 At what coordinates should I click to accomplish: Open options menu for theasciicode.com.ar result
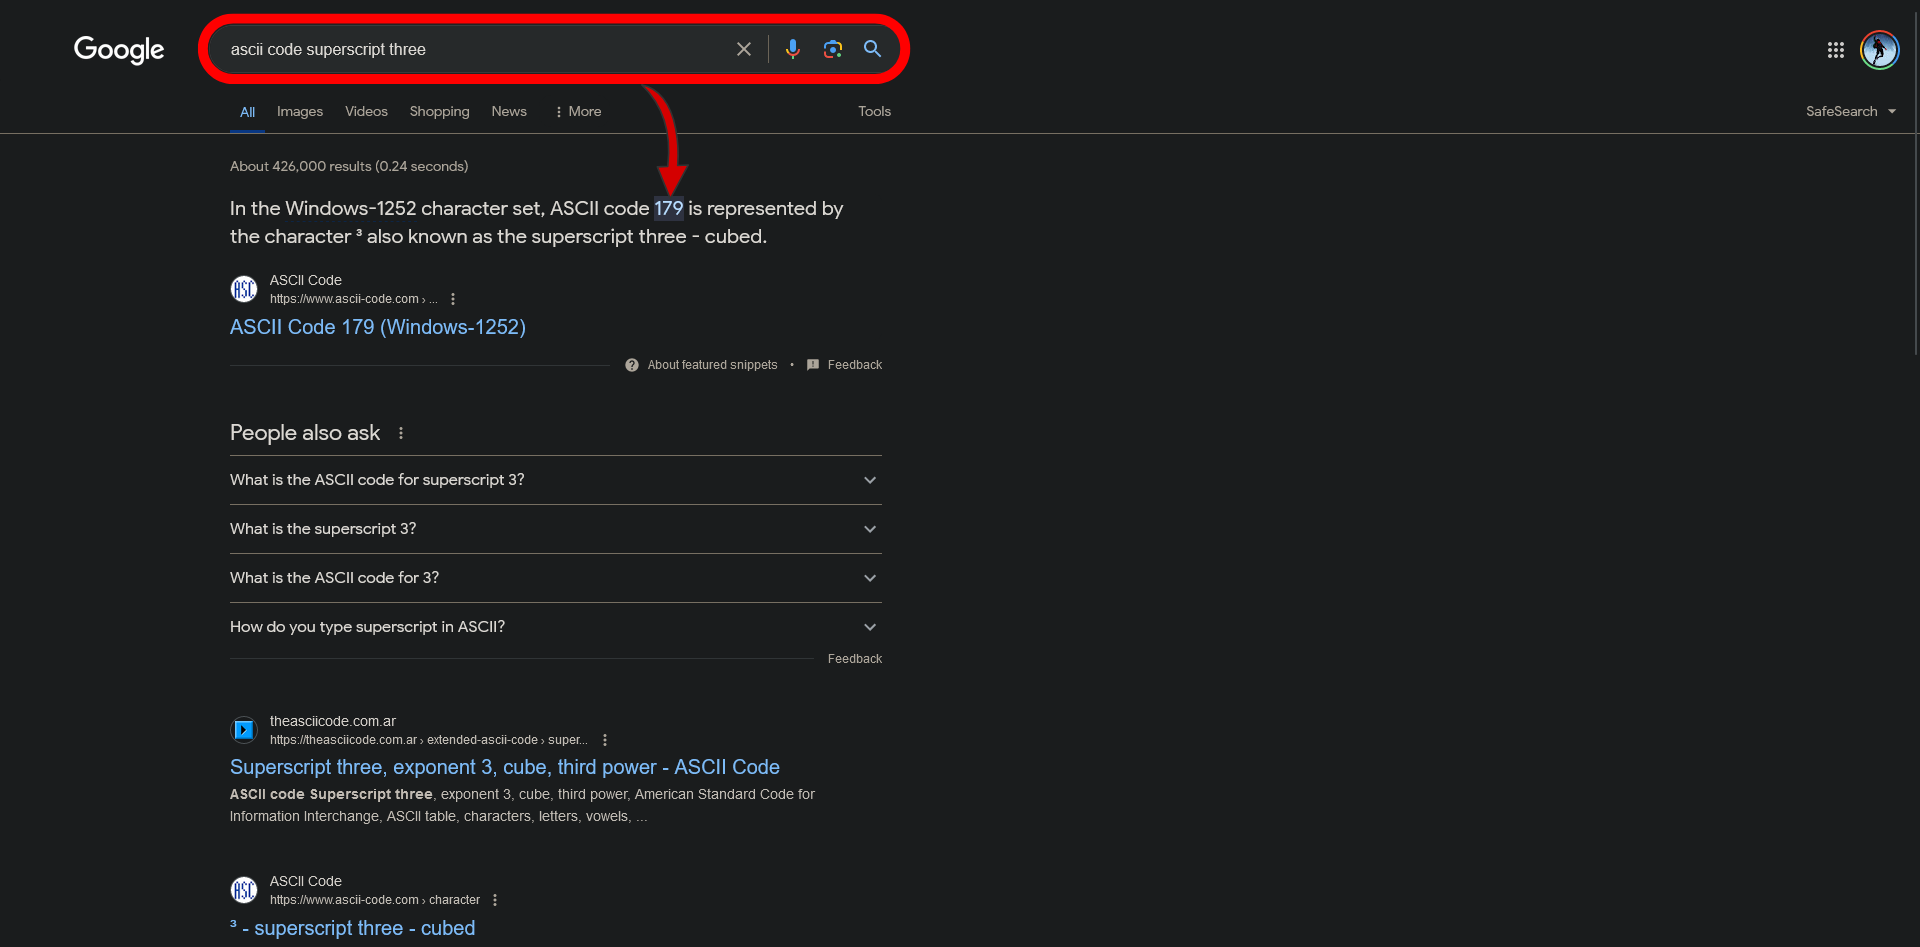pos(605,740)
